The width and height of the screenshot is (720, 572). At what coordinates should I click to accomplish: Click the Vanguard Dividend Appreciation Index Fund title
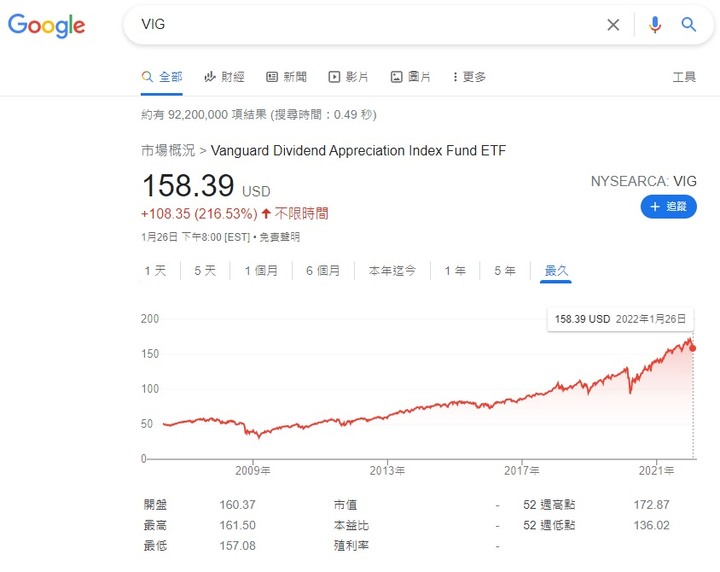tap(358, 150)
